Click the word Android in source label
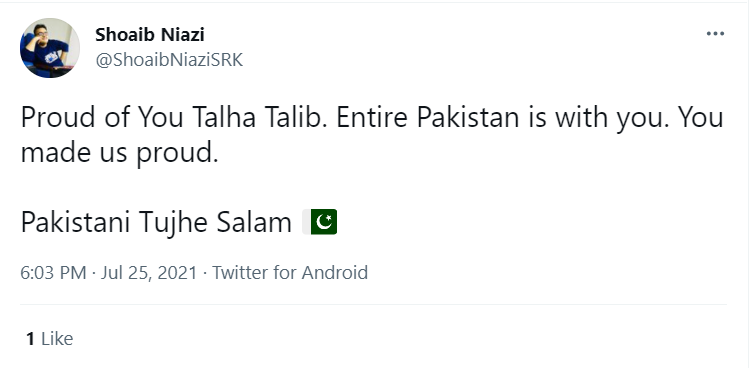The image size is (751, 368). 334,273
